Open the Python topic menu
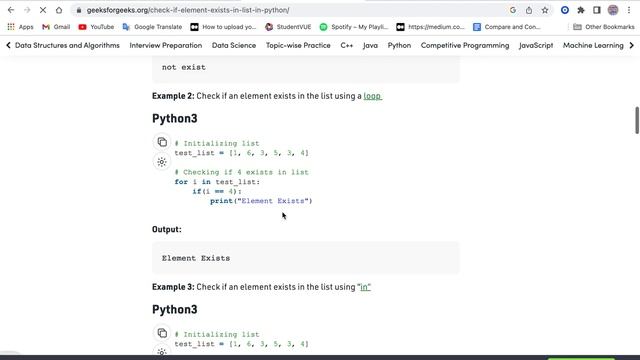 click(x=399, y=45)
